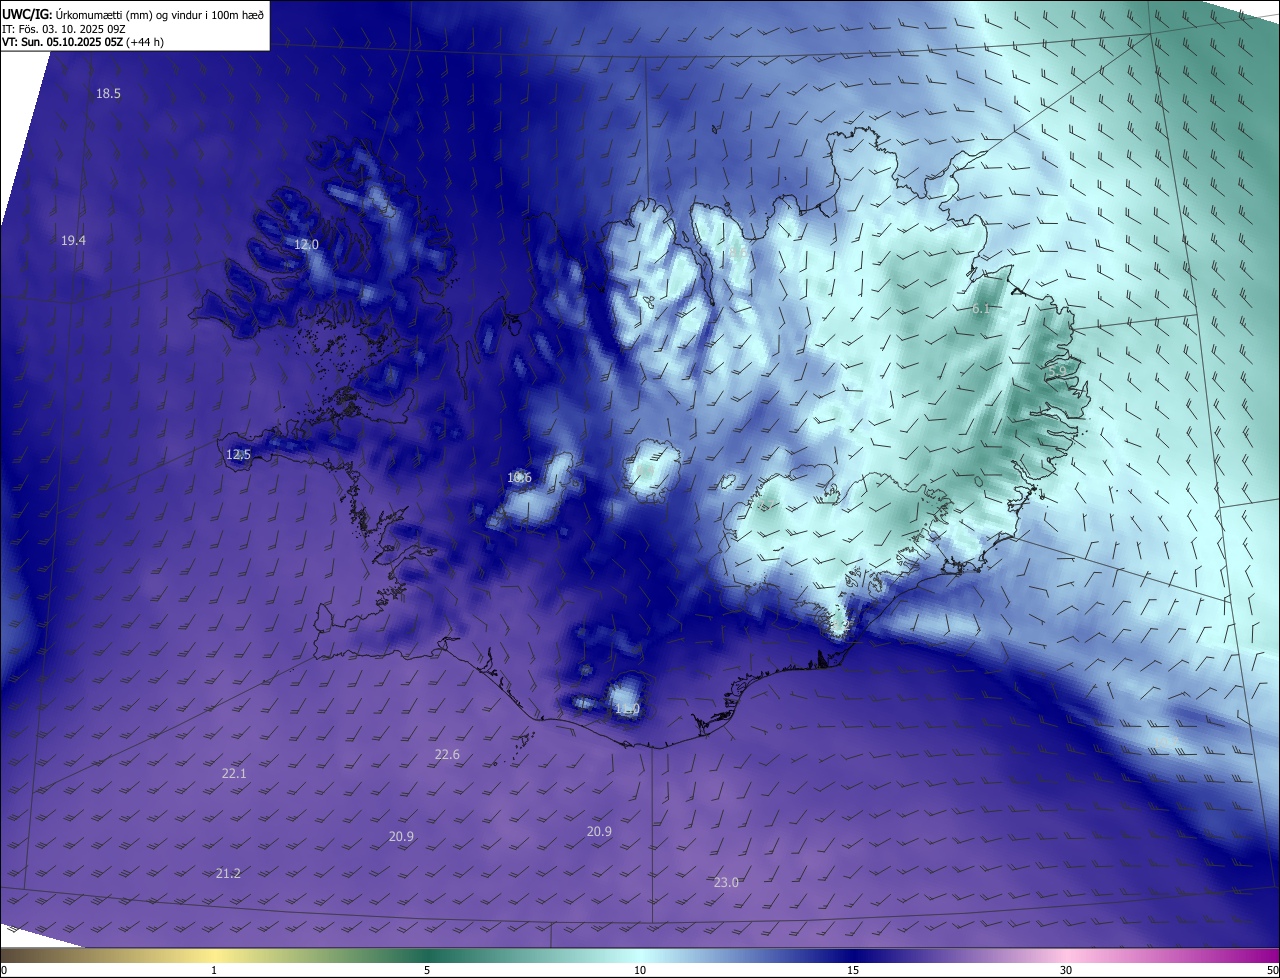Screen dimensions: 1280x978
Task: Click the 5 tick on the color scale
Action: tap(427, 970)
